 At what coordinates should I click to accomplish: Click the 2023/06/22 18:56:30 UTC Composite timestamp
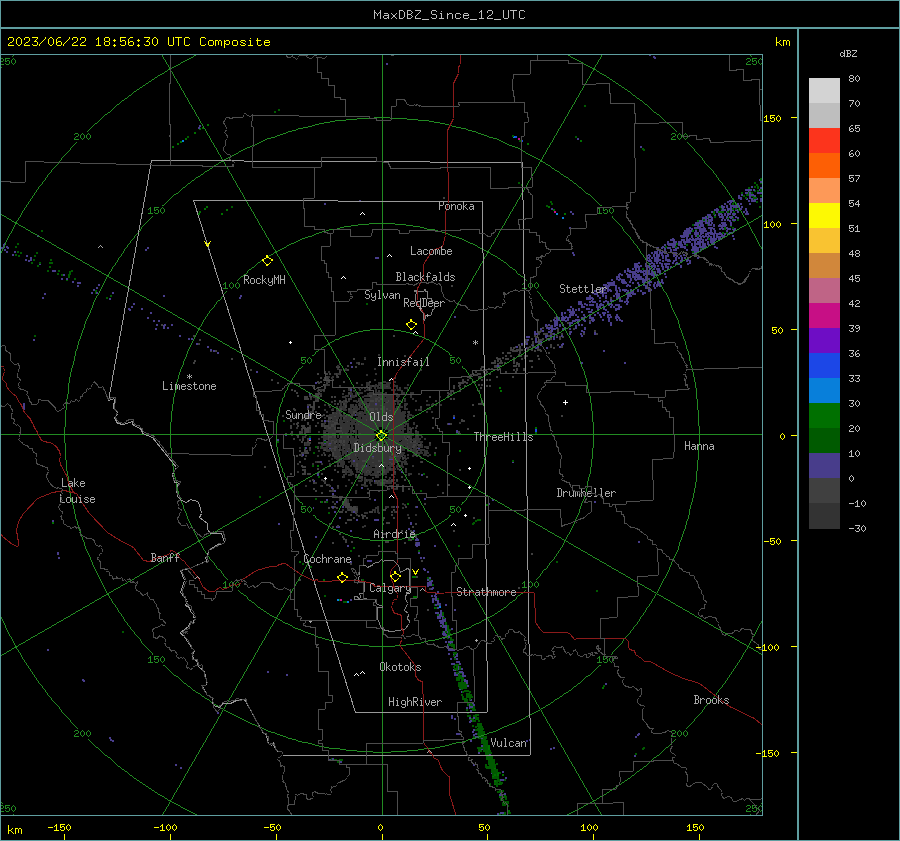point(138,42)
